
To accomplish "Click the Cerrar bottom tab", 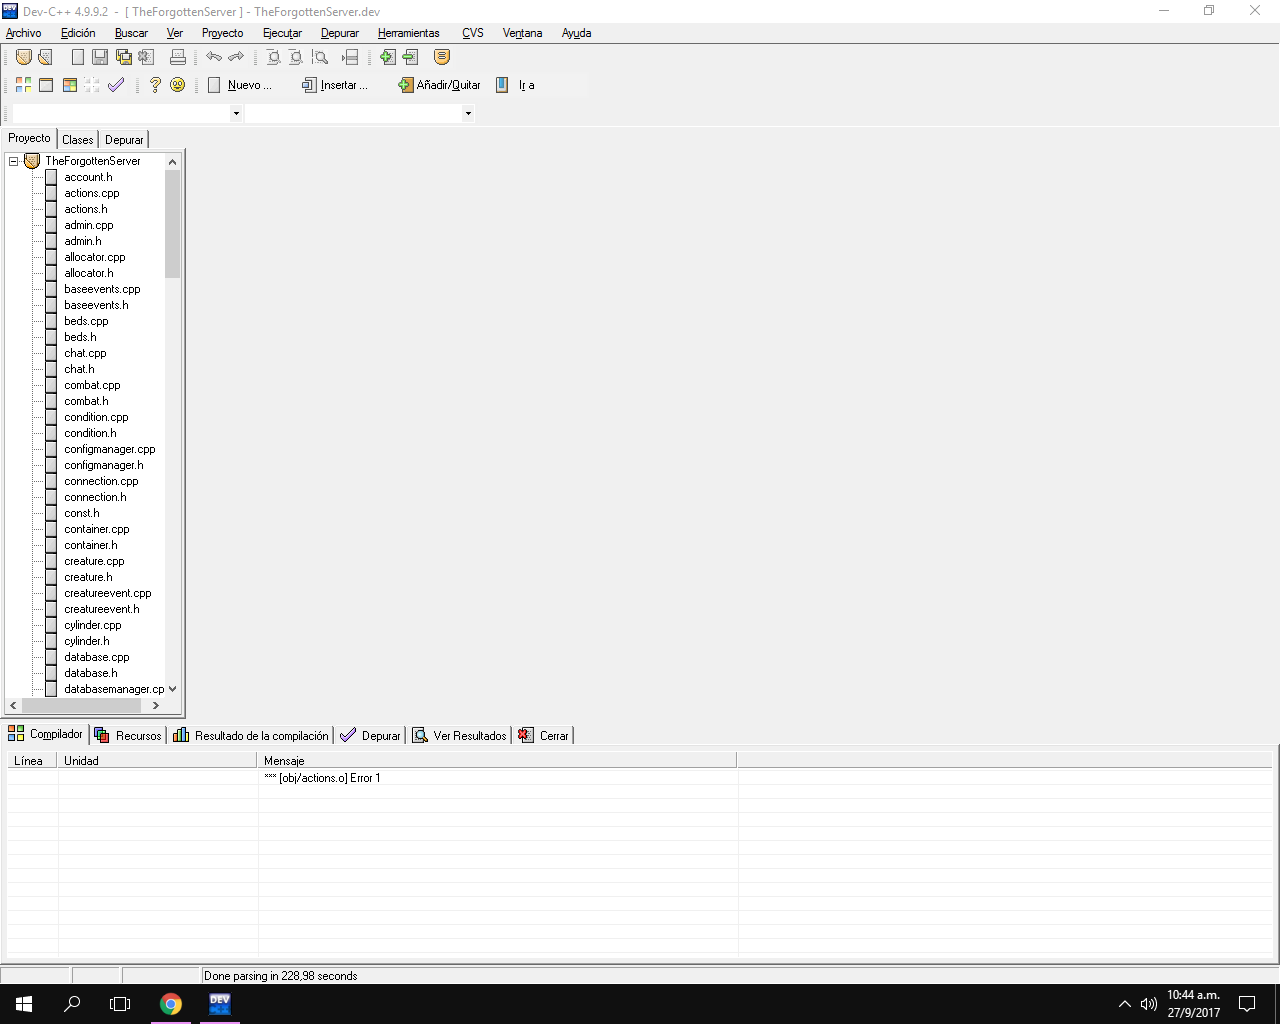I will (544, 735).
